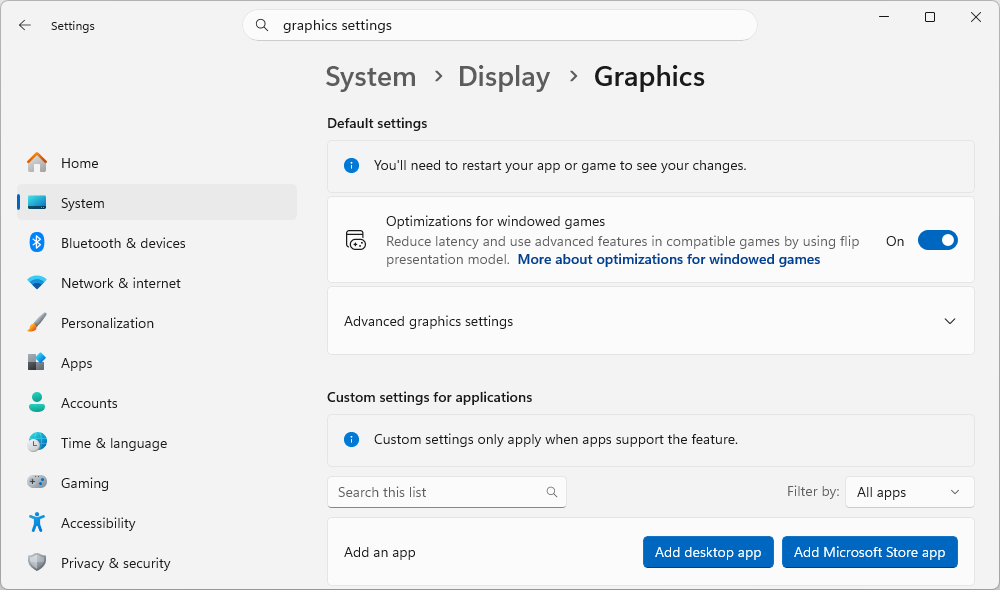Click the Personalization paintbrush icon

pos(37,323)
